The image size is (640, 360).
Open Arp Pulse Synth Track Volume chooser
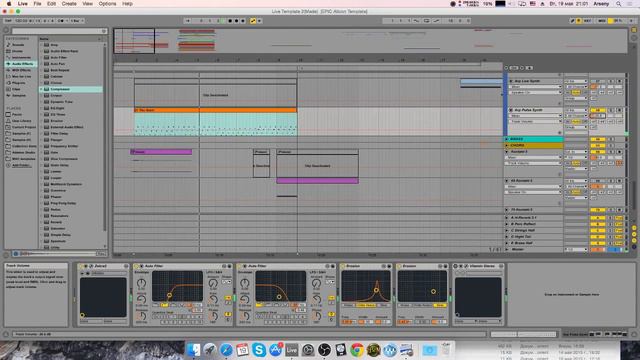click(535, 122)
